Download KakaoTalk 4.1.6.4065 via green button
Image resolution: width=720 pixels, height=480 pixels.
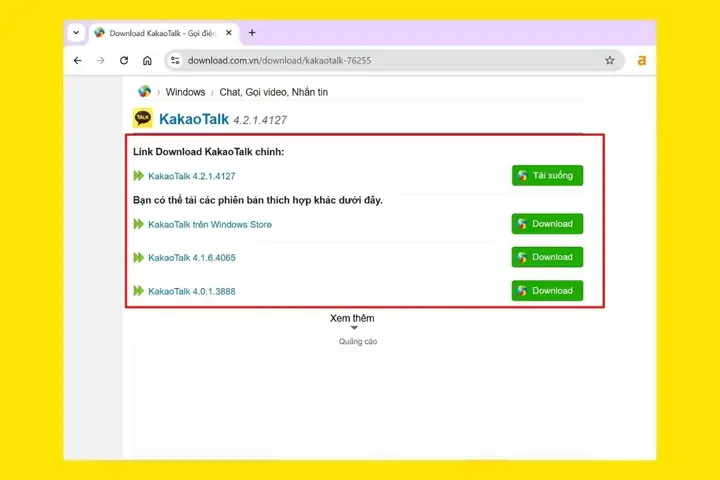(547, 257)
